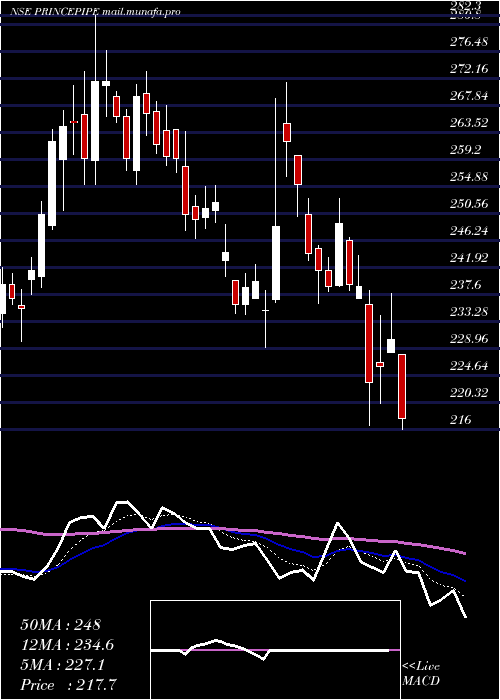Screen dimensions: 500x700
Task: Click the '12MA : 234.6' indicator text
Action: pos(67,645)
